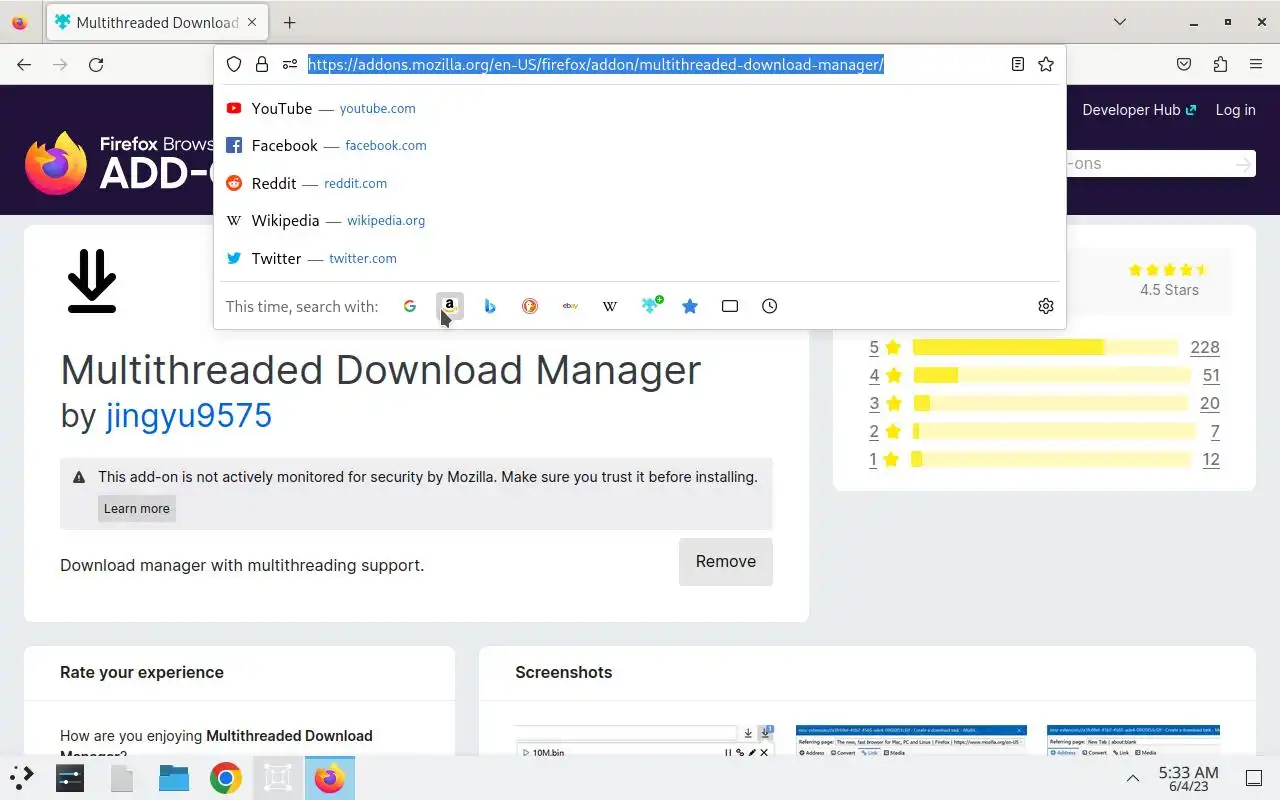Click the 5-star rating bar
Image resolution: width=1280 pixels, height=800 pixels.
point(1045,347)
